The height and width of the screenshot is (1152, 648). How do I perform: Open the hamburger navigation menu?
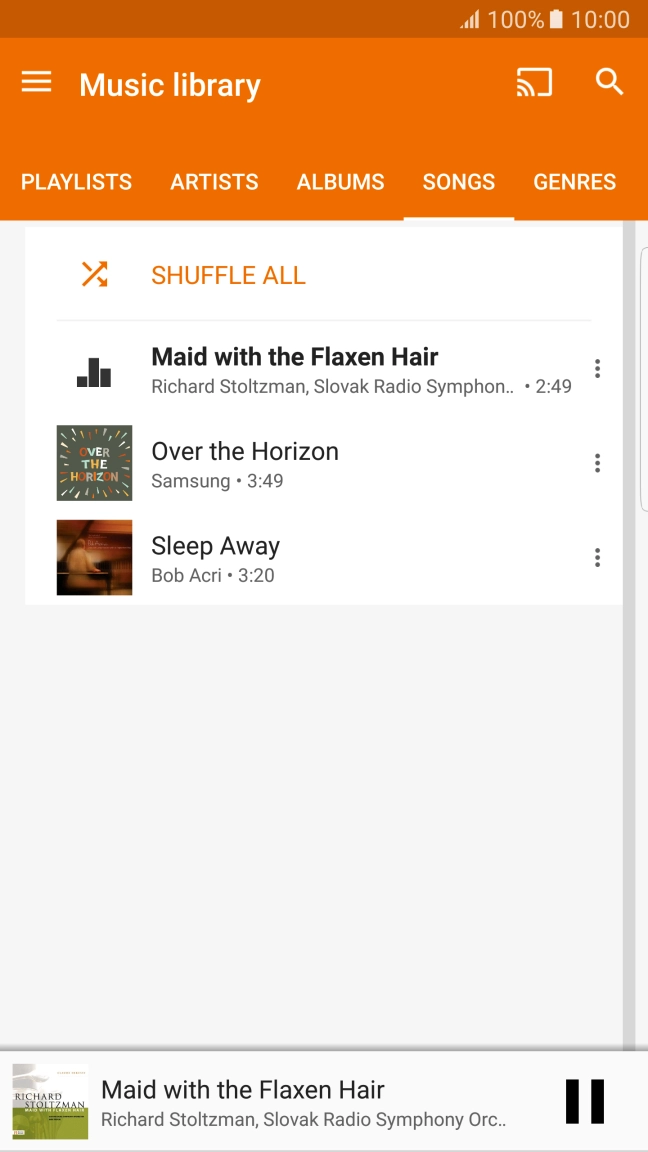[37, 83]
